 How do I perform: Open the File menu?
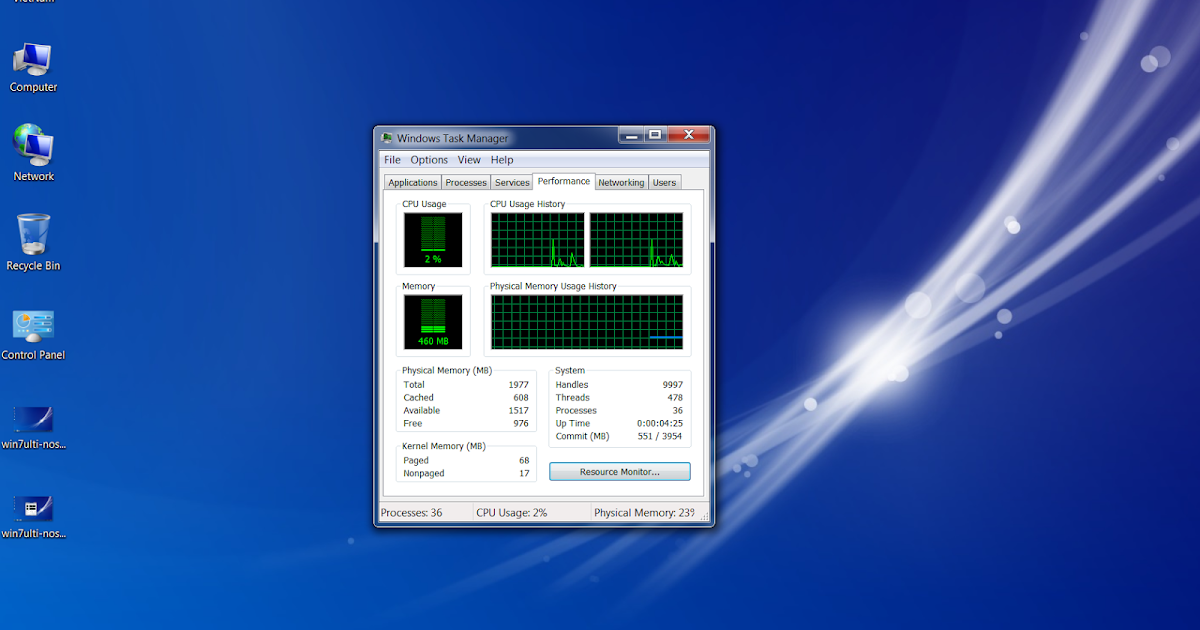392,160
